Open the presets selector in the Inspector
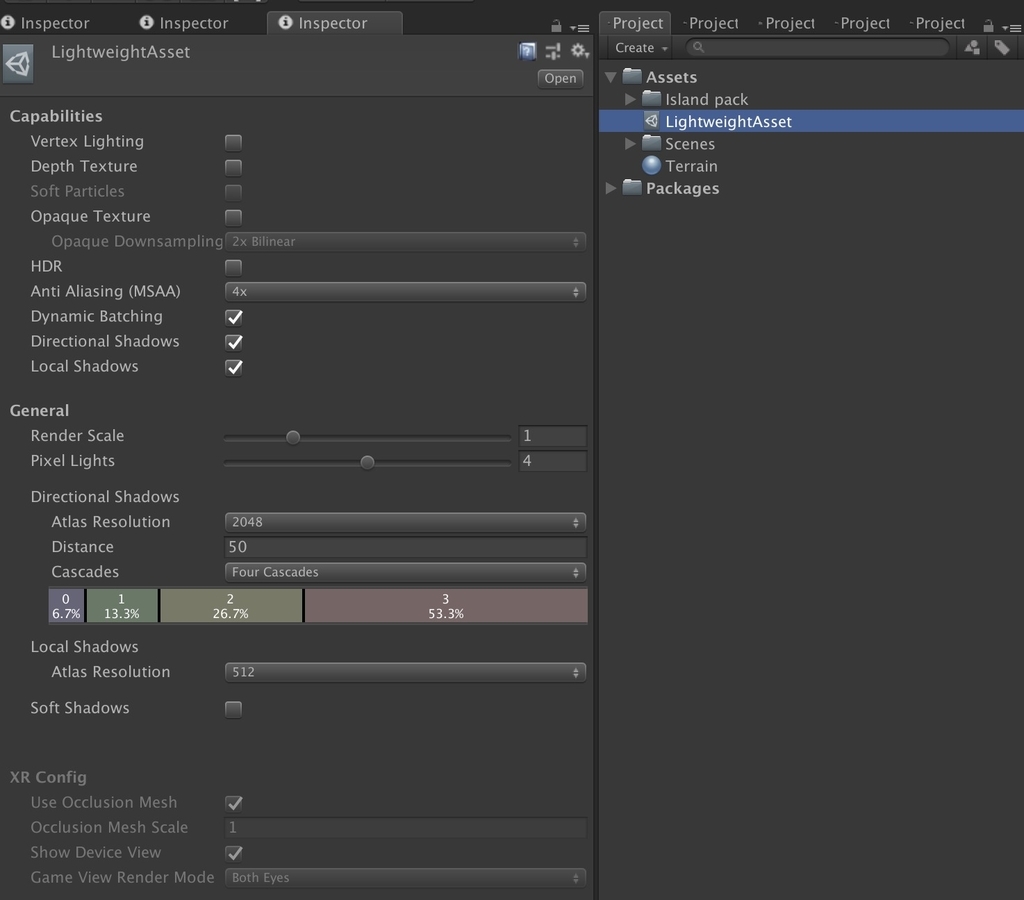The width and height of the screenshot is (1024, 900). [552, 51]
